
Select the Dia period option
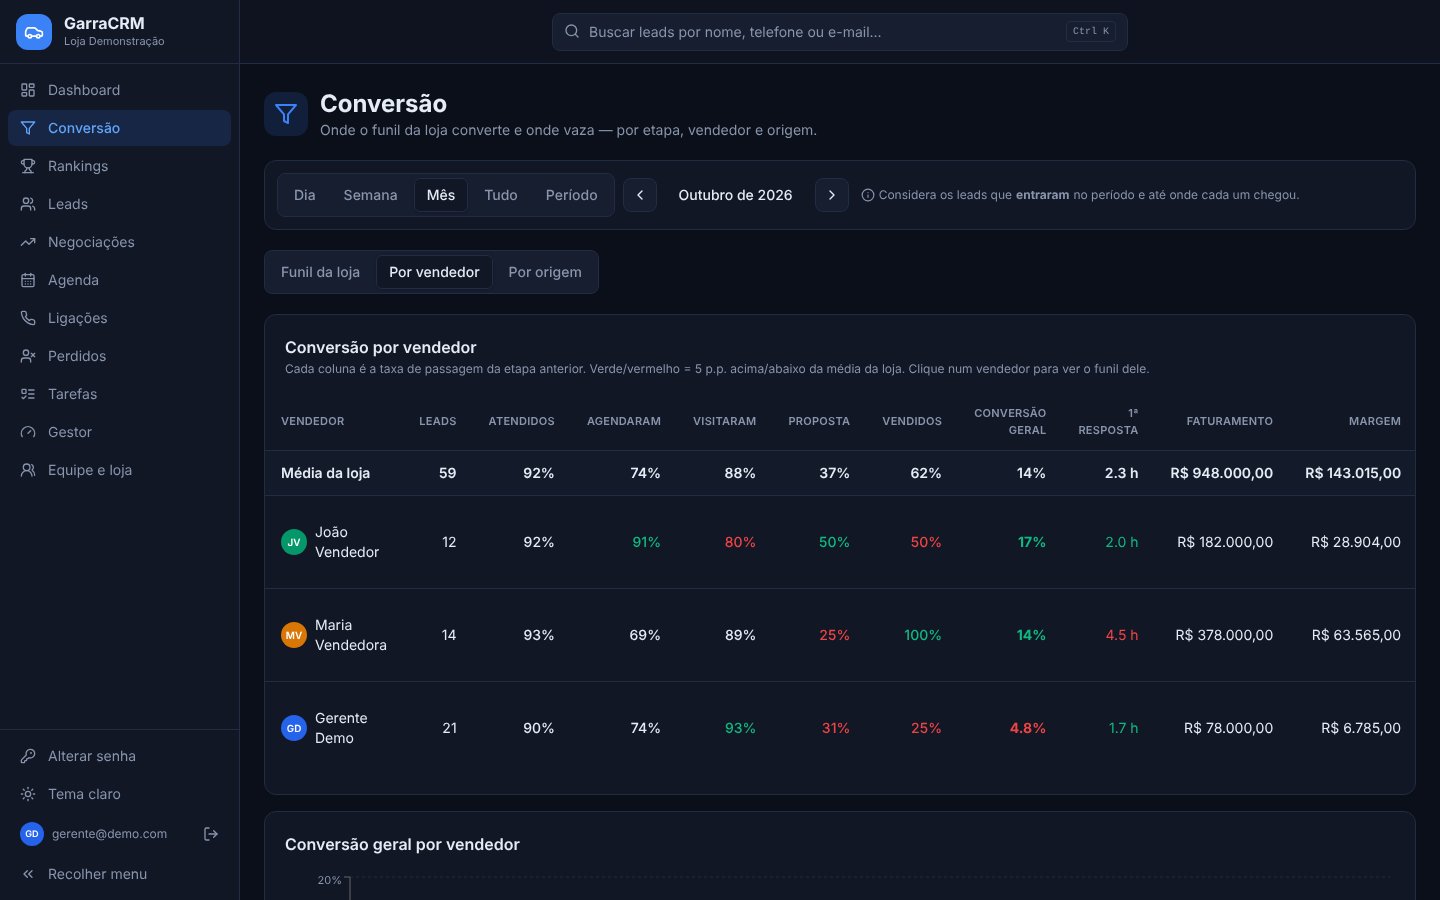(305, 195)
